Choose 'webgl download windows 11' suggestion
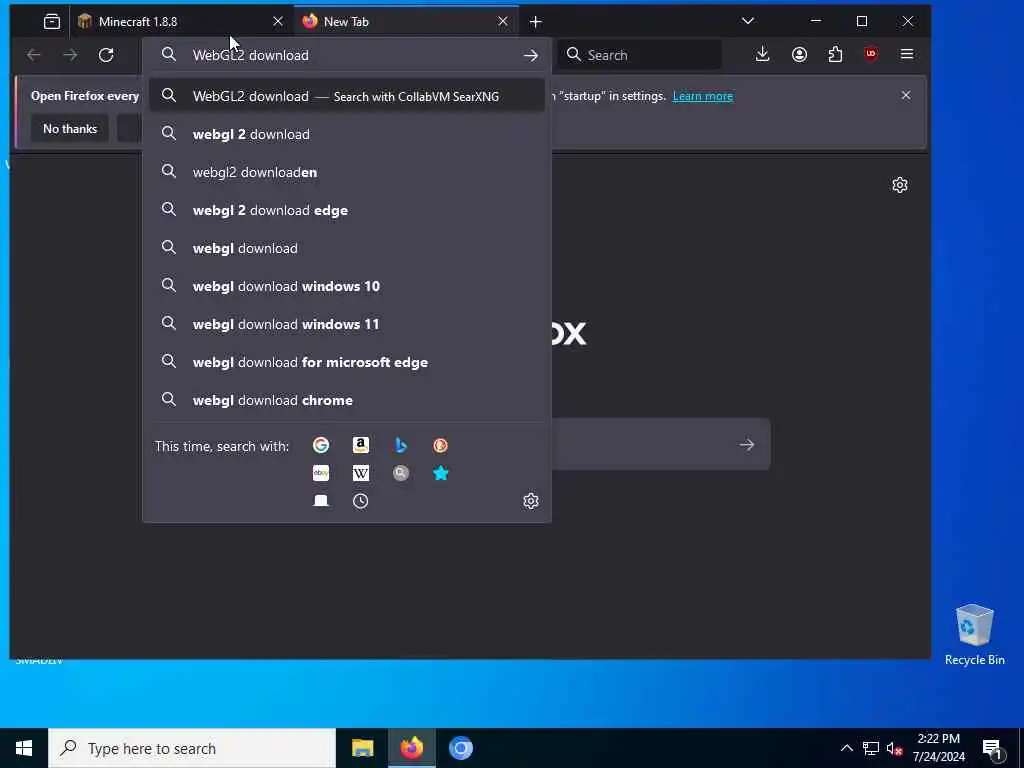The height and width of the screenshot is (768, 1024). click(x=347, y=324)
